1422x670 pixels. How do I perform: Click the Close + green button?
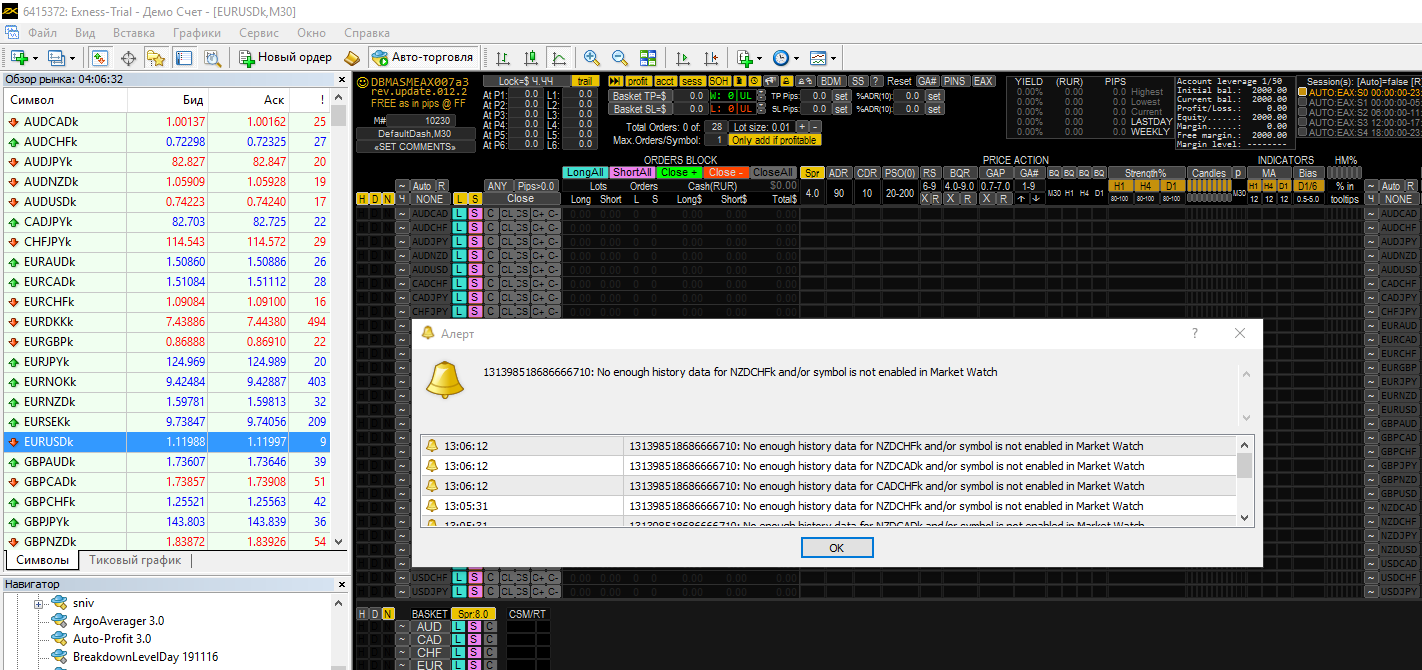coord(679,172)
